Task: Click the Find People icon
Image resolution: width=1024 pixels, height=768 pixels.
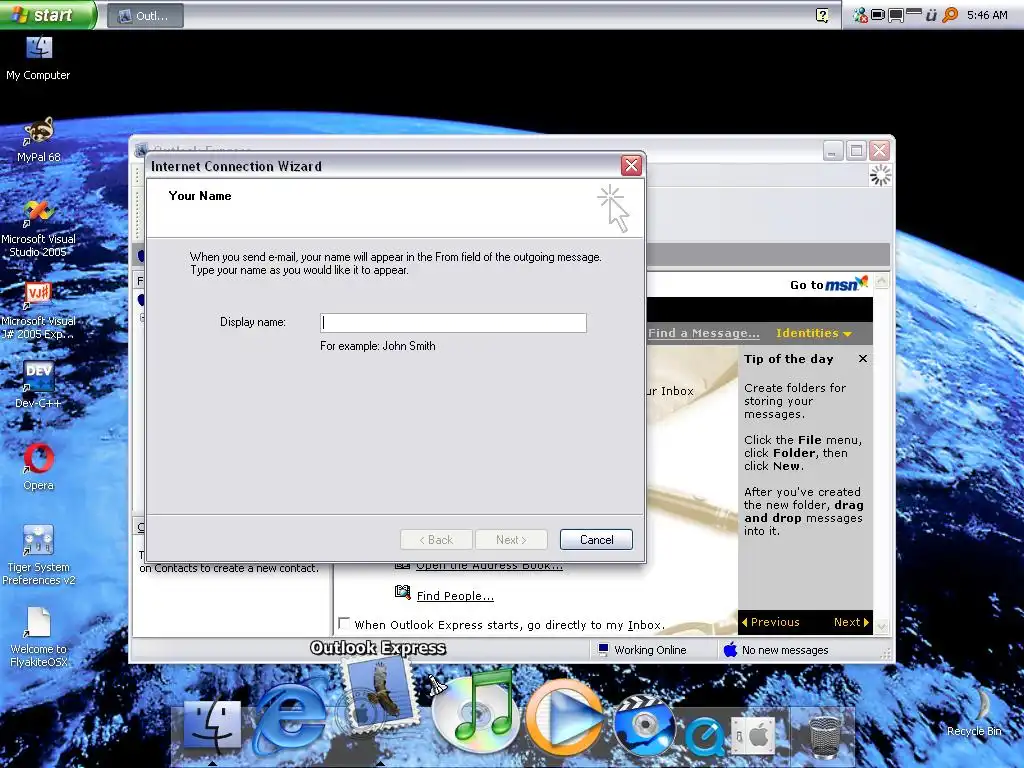Action: 402,593
